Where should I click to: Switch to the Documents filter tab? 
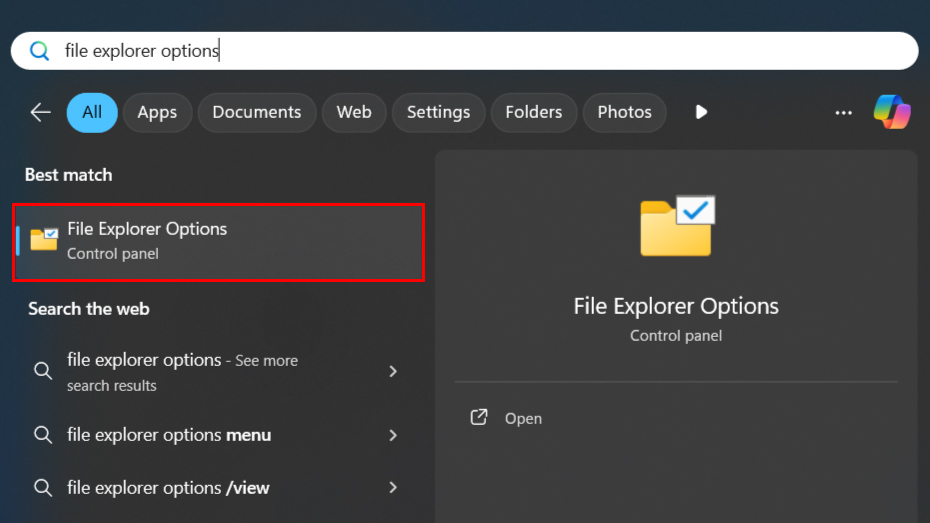[x=257, y=112]
